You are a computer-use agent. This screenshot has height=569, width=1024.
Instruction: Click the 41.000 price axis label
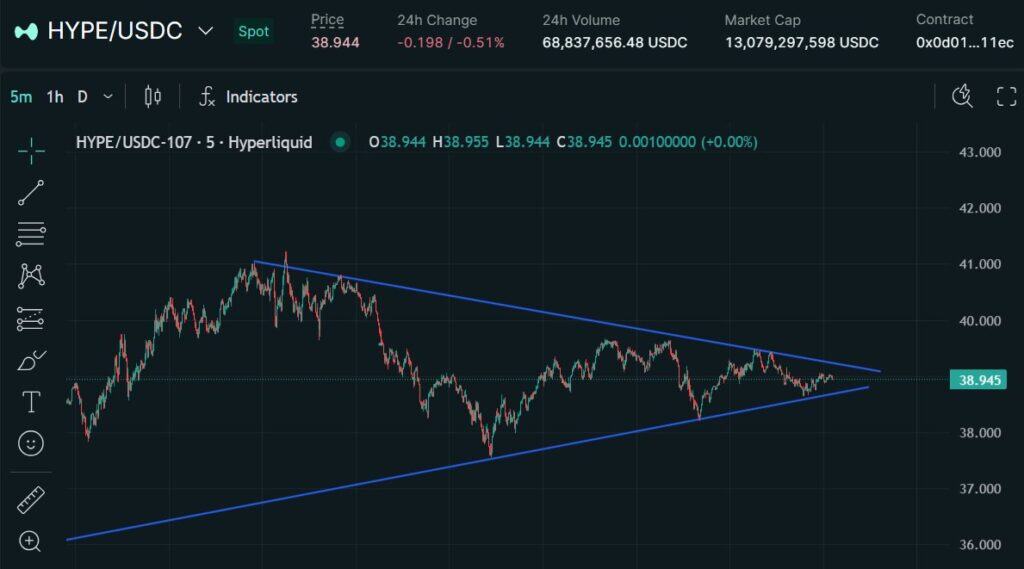tap(980, 264)
